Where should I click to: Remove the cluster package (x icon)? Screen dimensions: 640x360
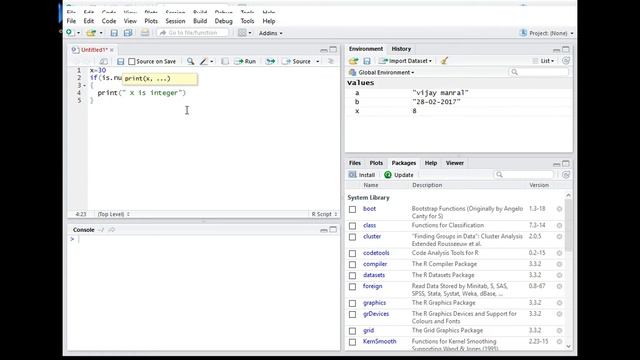tap(560, 237)
